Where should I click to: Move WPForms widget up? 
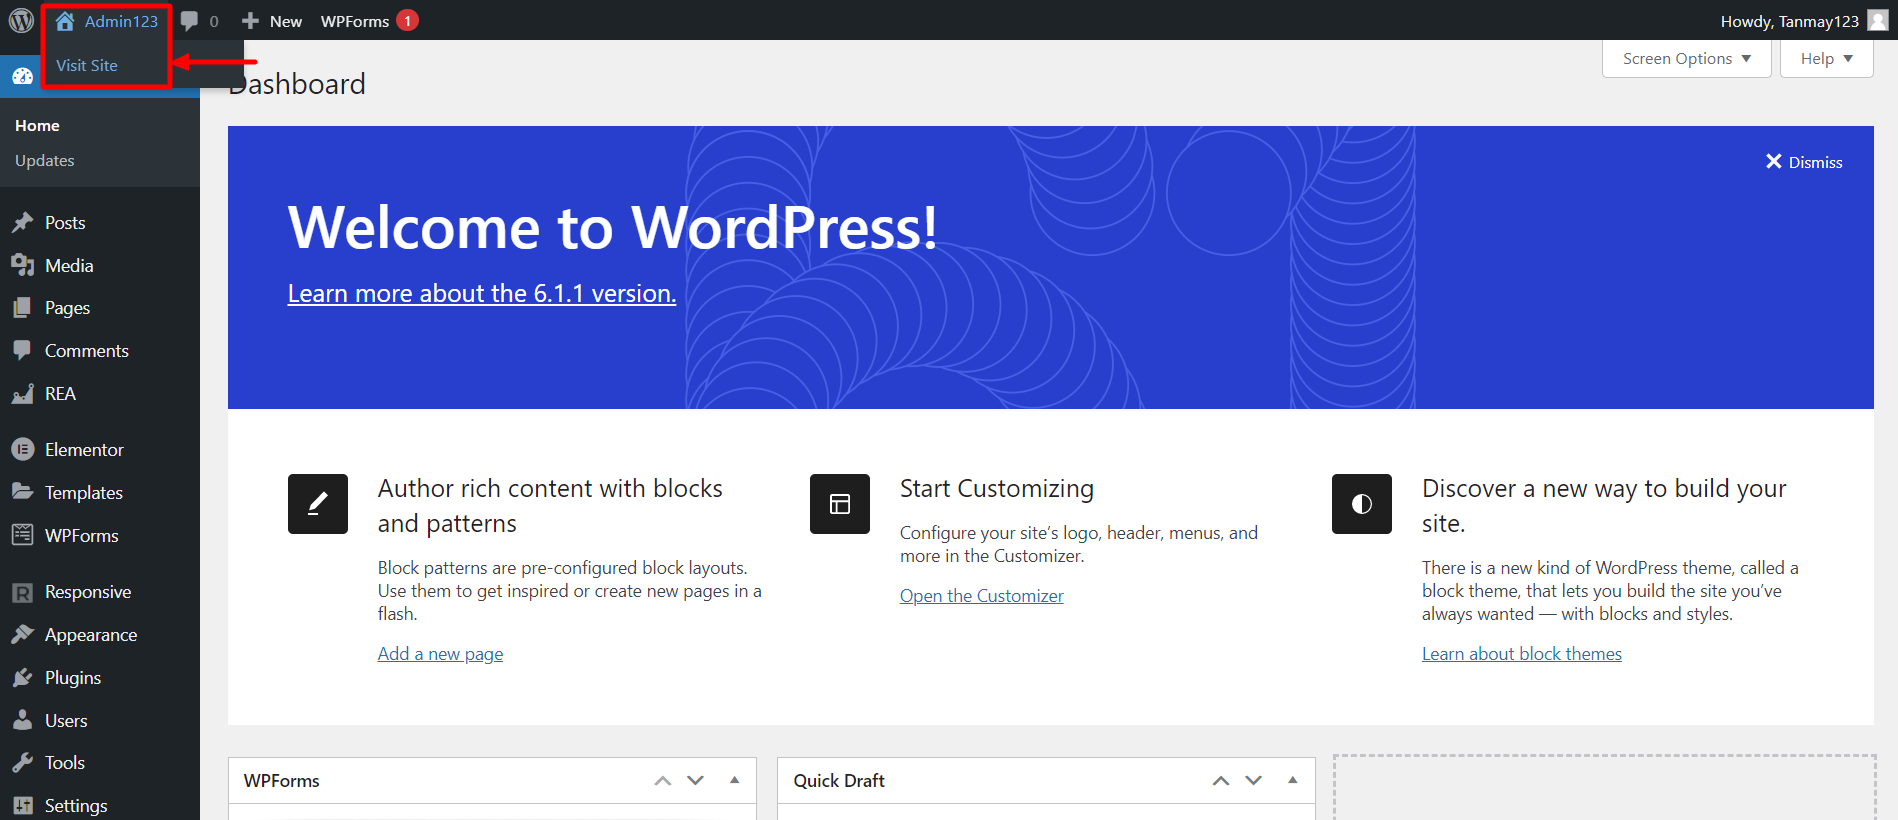point(662,781)
